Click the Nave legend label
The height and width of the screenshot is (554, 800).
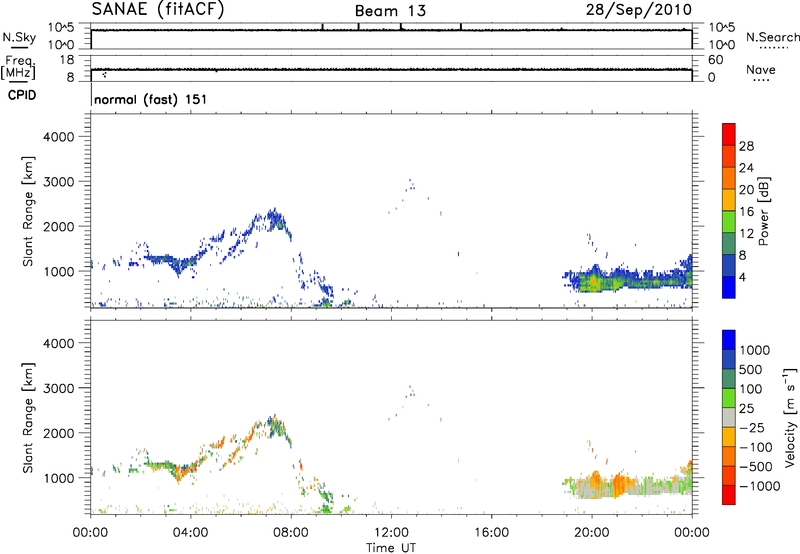pyautogui.click(x=761, y=69)
